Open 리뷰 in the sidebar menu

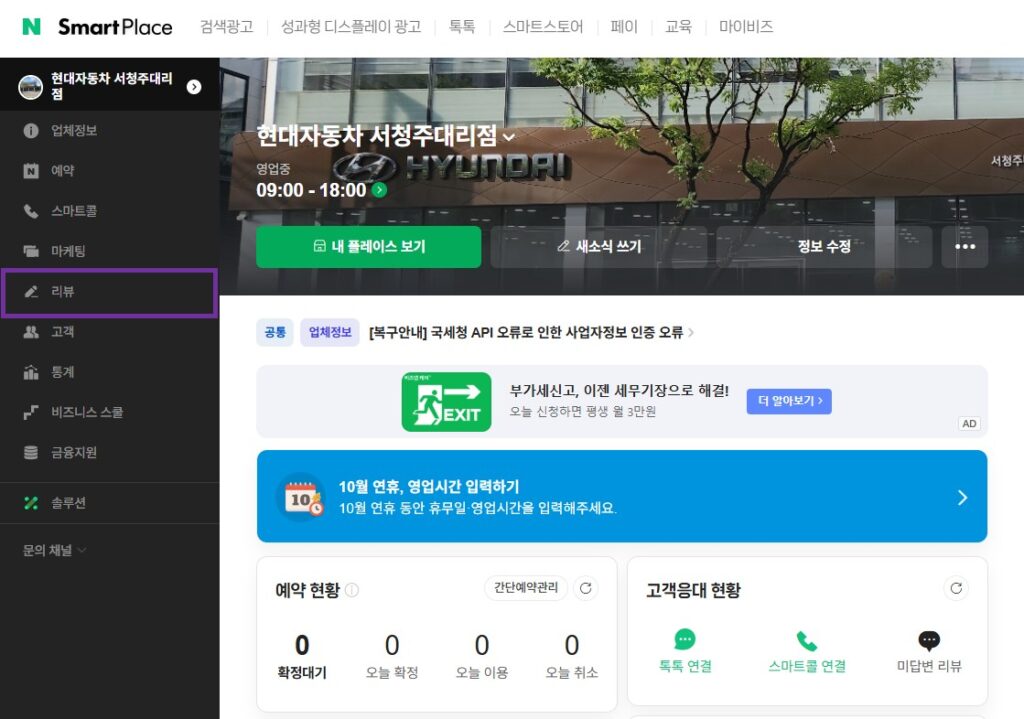[63, 292]
